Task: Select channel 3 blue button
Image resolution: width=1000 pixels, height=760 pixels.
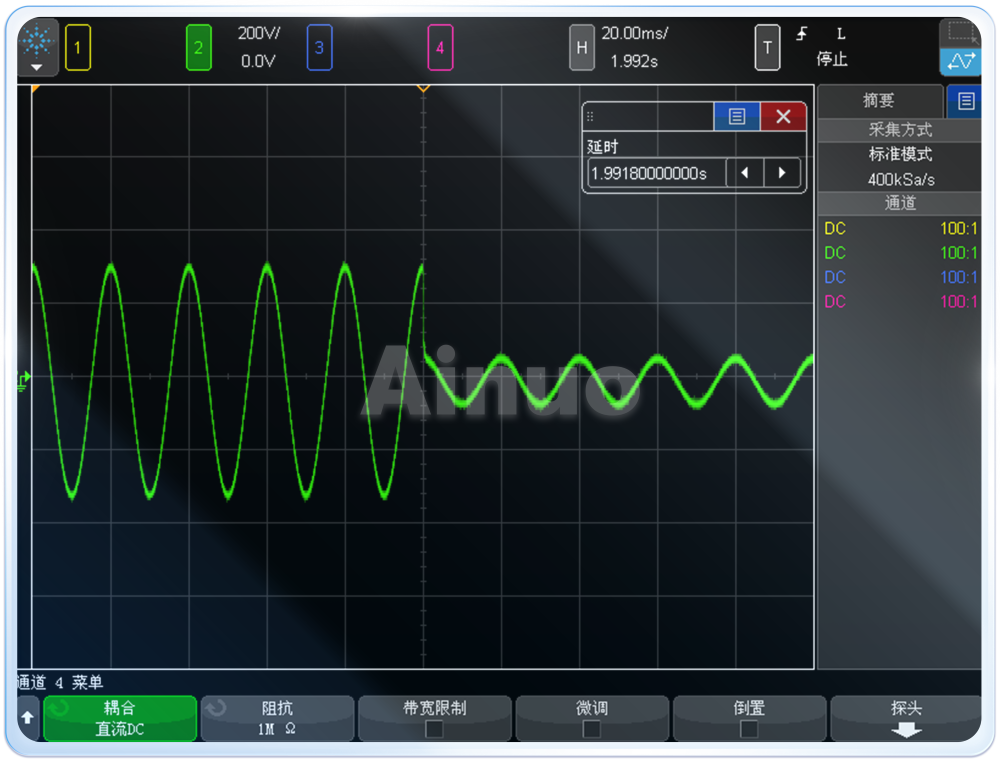Action: pos(319,47)
